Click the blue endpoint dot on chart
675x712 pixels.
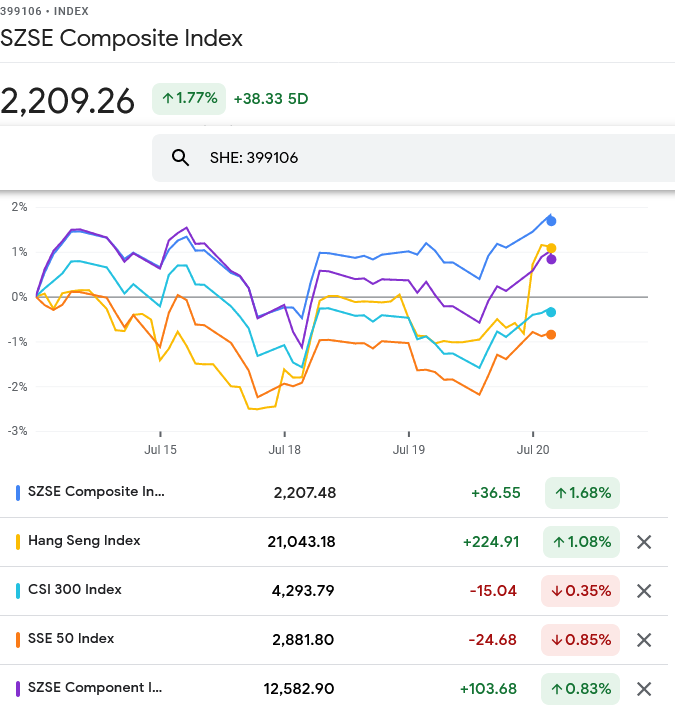[551, 221]
